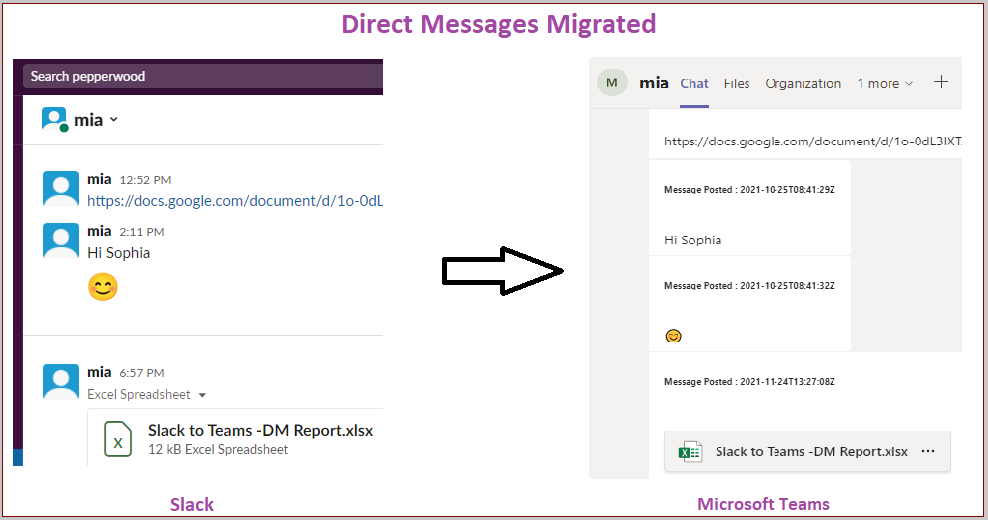Viewport: 988px width, 520px height.
Task: Click mia's avatar on the 2:11 PM message
Action: (60, 240)
